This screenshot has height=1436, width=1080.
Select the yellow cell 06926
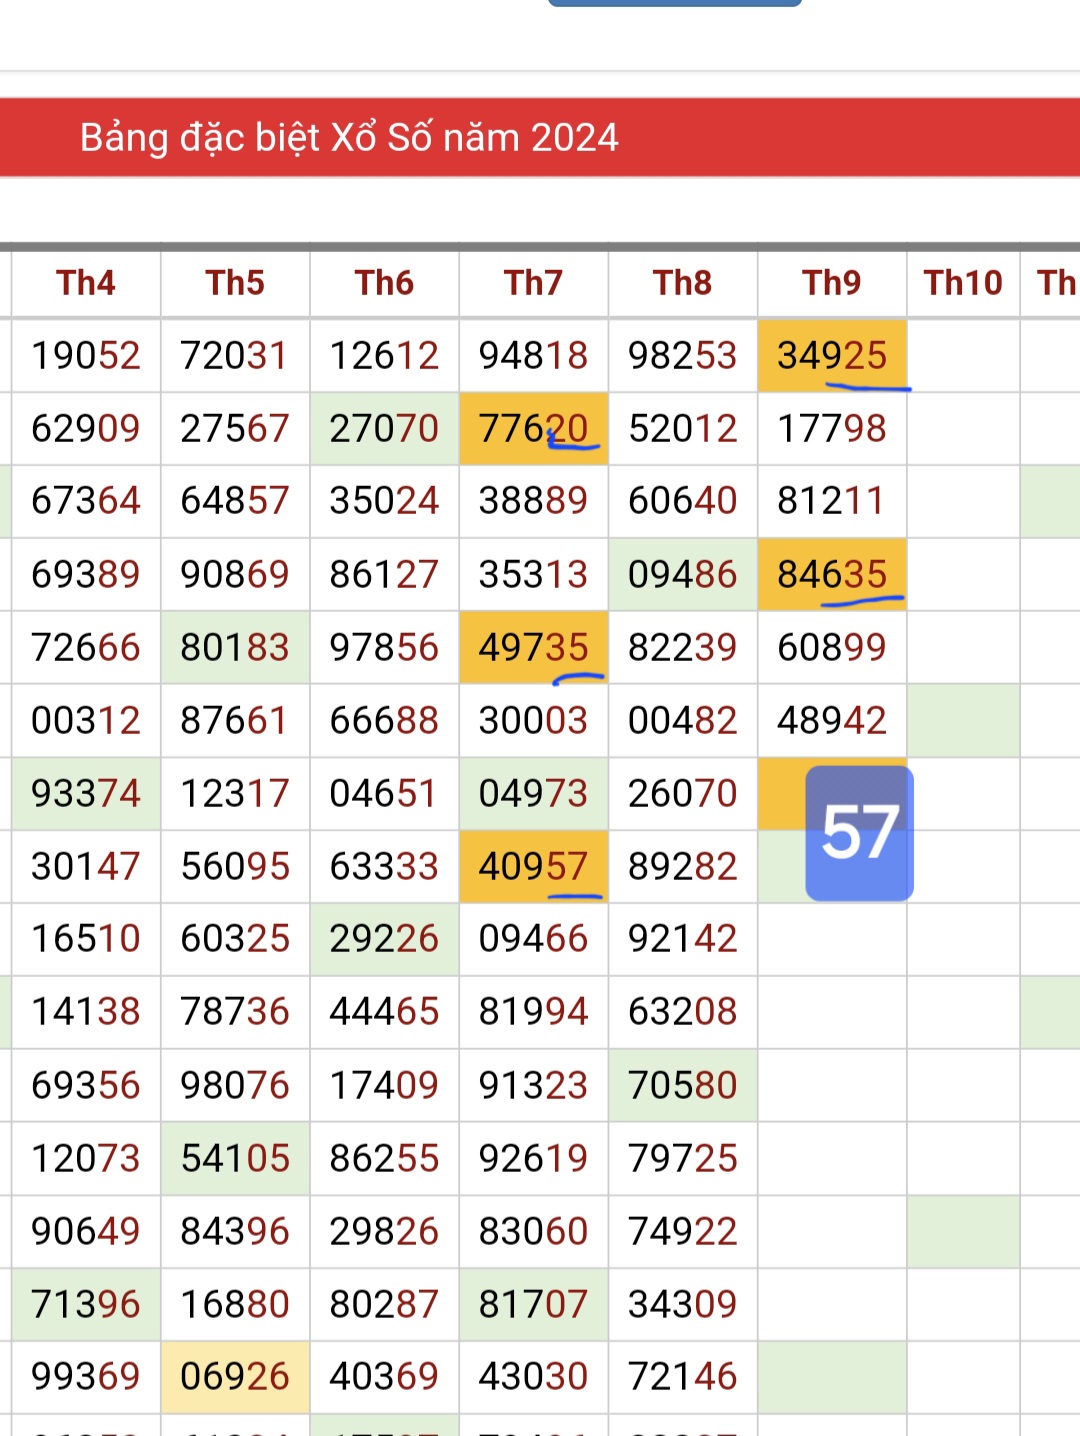tap(235, 1376)
